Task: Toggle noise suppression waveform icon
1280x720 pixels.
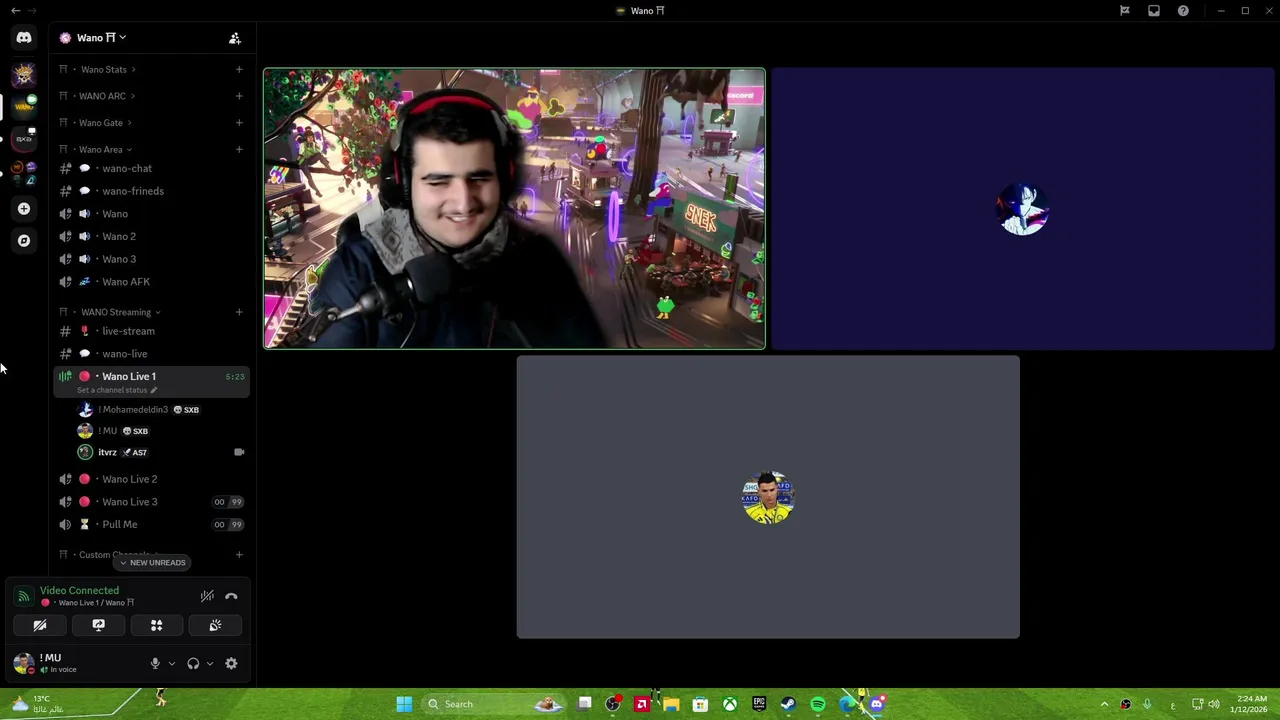Action: [207, 597]
